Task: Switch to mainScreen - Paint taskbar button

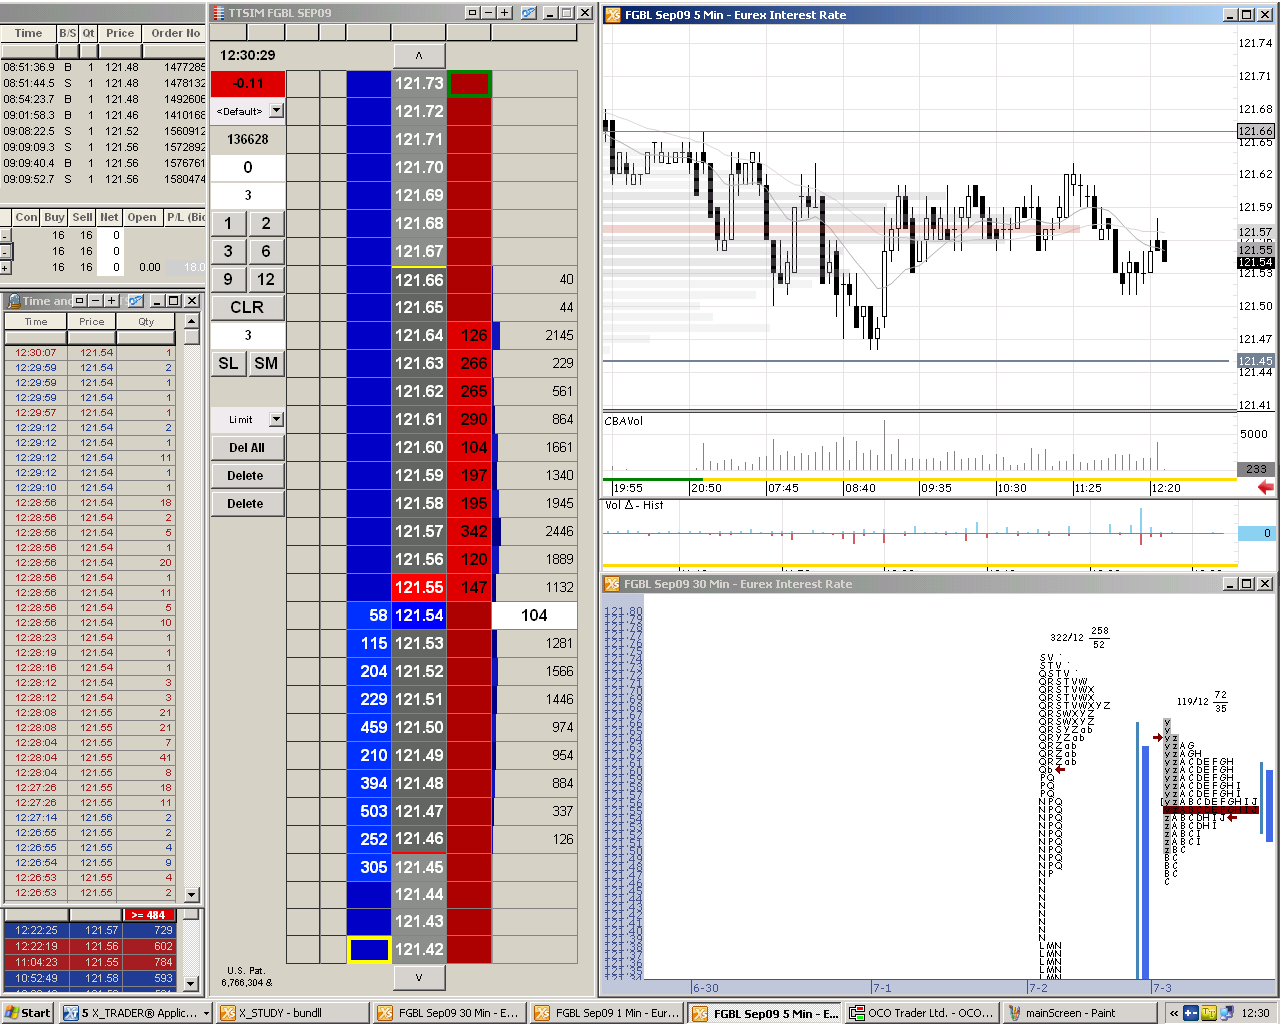Action: pyautogui.click(x=1078, y=1013)
